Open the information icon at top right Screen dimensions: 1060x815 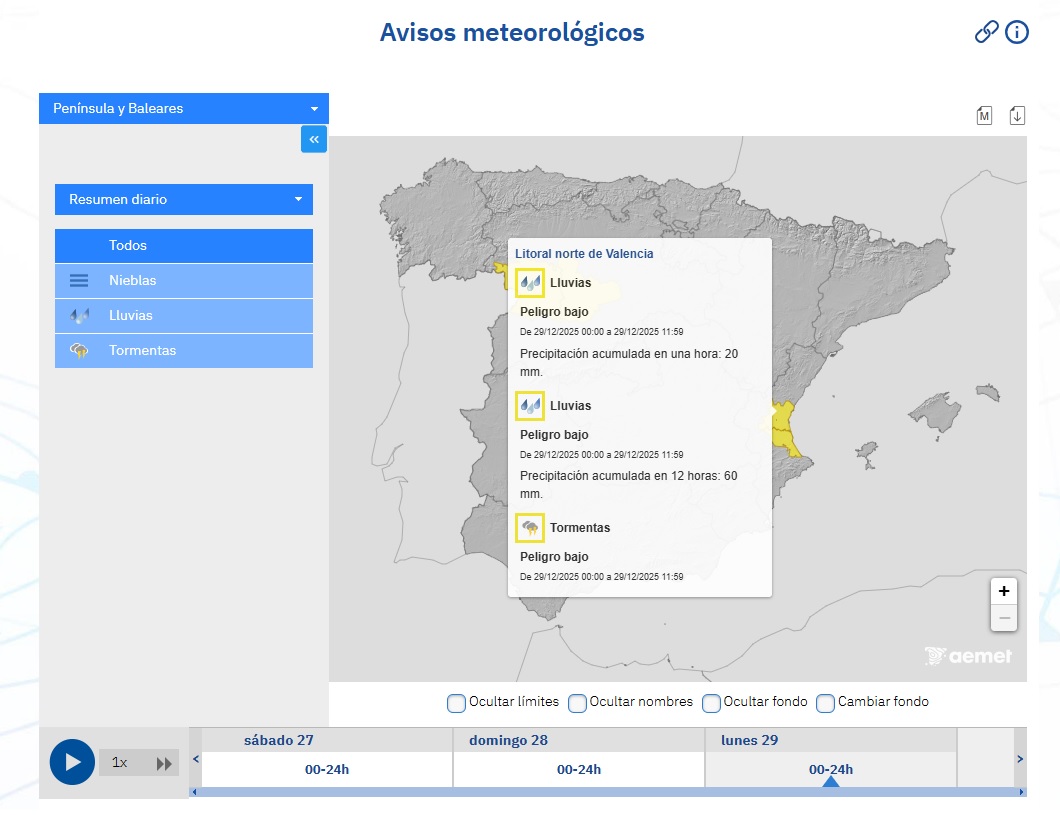click(x=1017, y=32)
